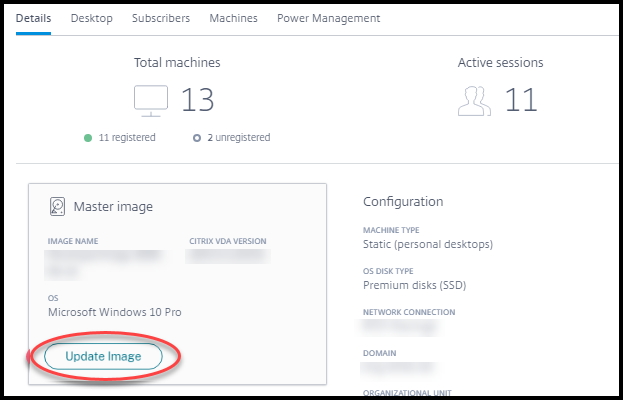The image size is (623, 400).
Task: Open the Details tab
Action: (33, 18)
